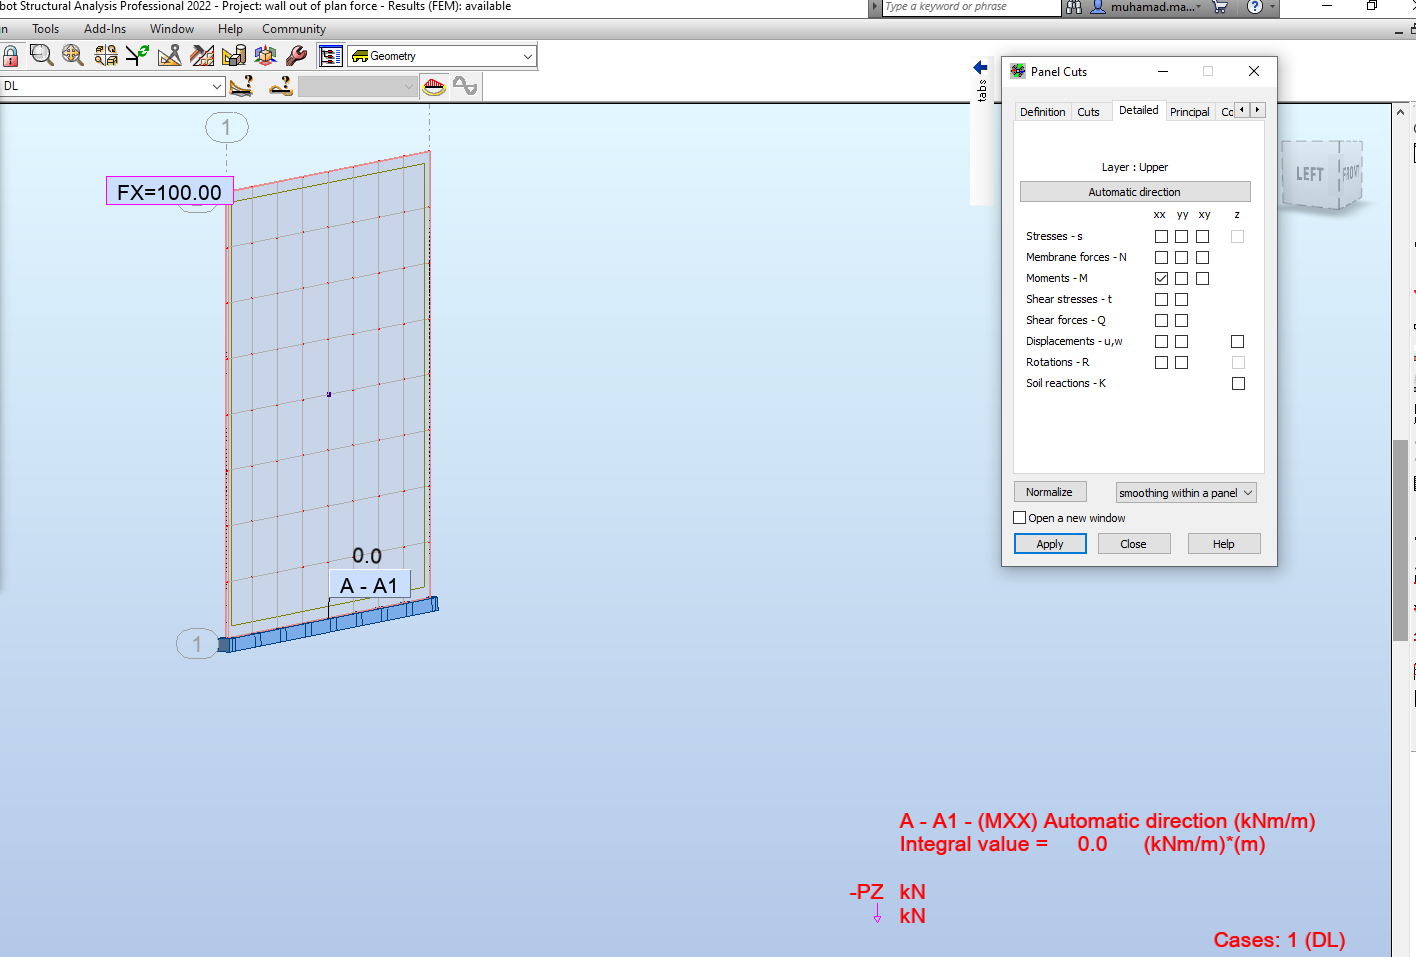Viewport: 1416px width, 957px height.
Task: Click the Normalize button
Action: coord(1050,491)
